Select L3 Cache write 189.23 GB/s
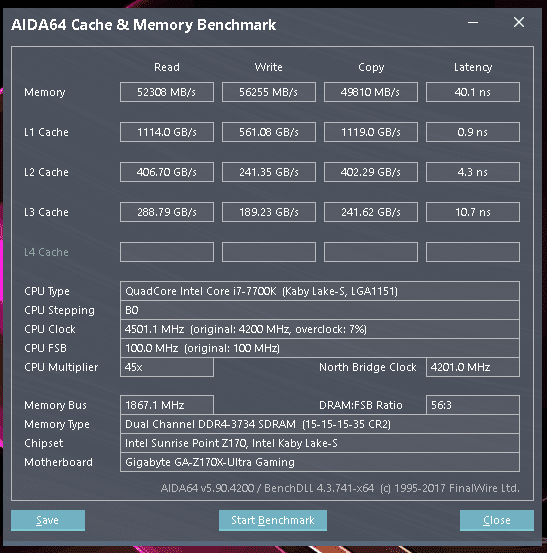The height and width of the screenshot is (553, 547). pos(269,212)
